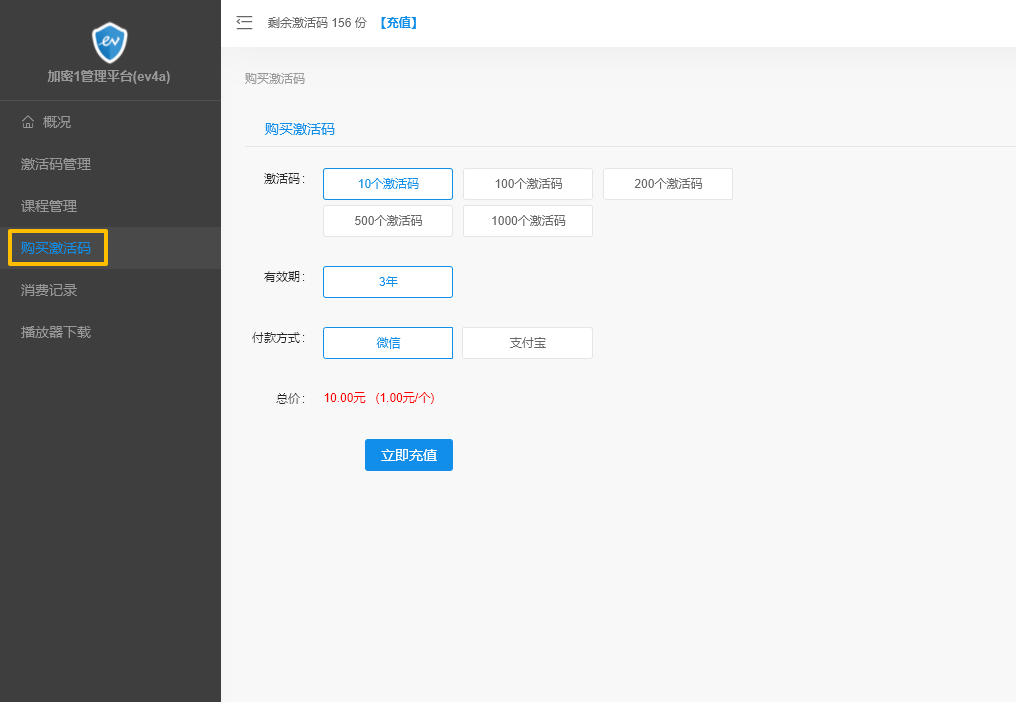The image size is (1016, 702).
Task: Open the 消费记录 page
Action: pos(49,290)
